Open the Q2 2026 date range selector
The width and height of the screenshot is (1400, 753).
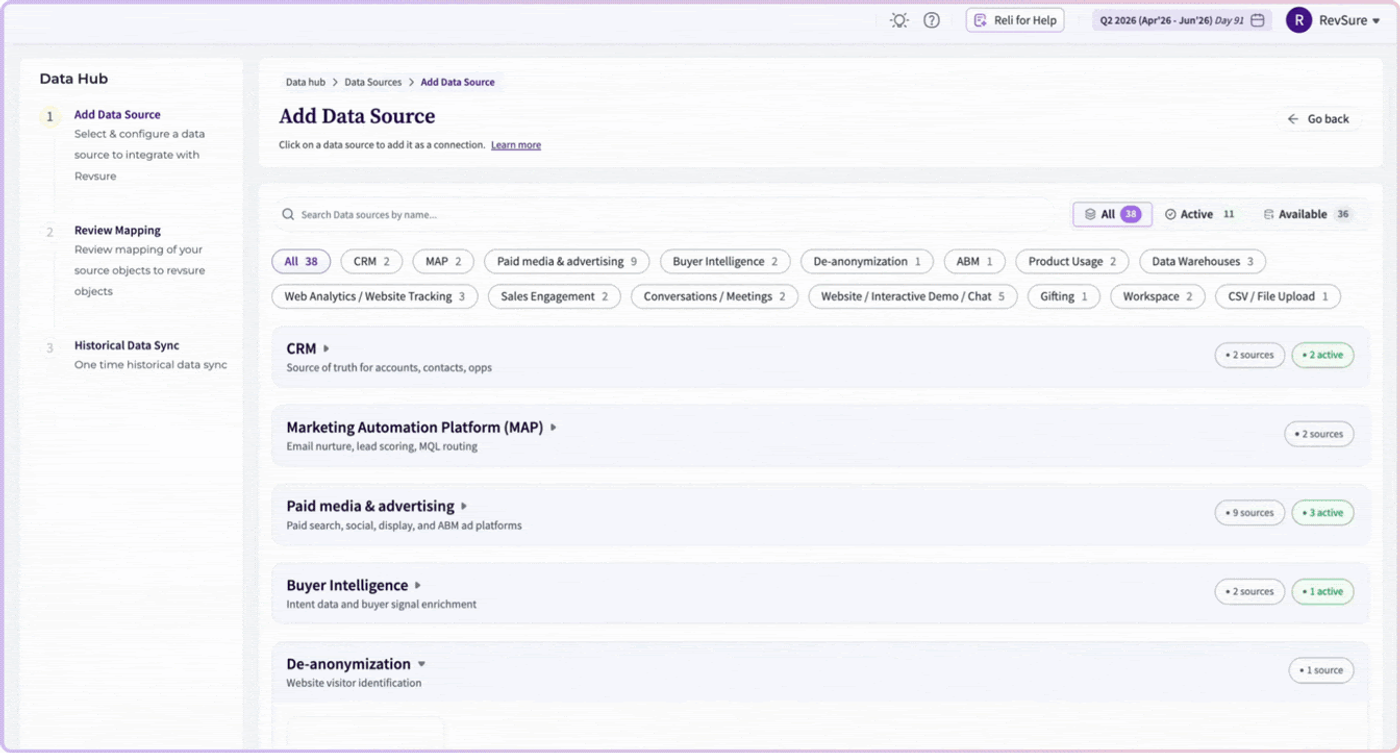point(1182,20)
